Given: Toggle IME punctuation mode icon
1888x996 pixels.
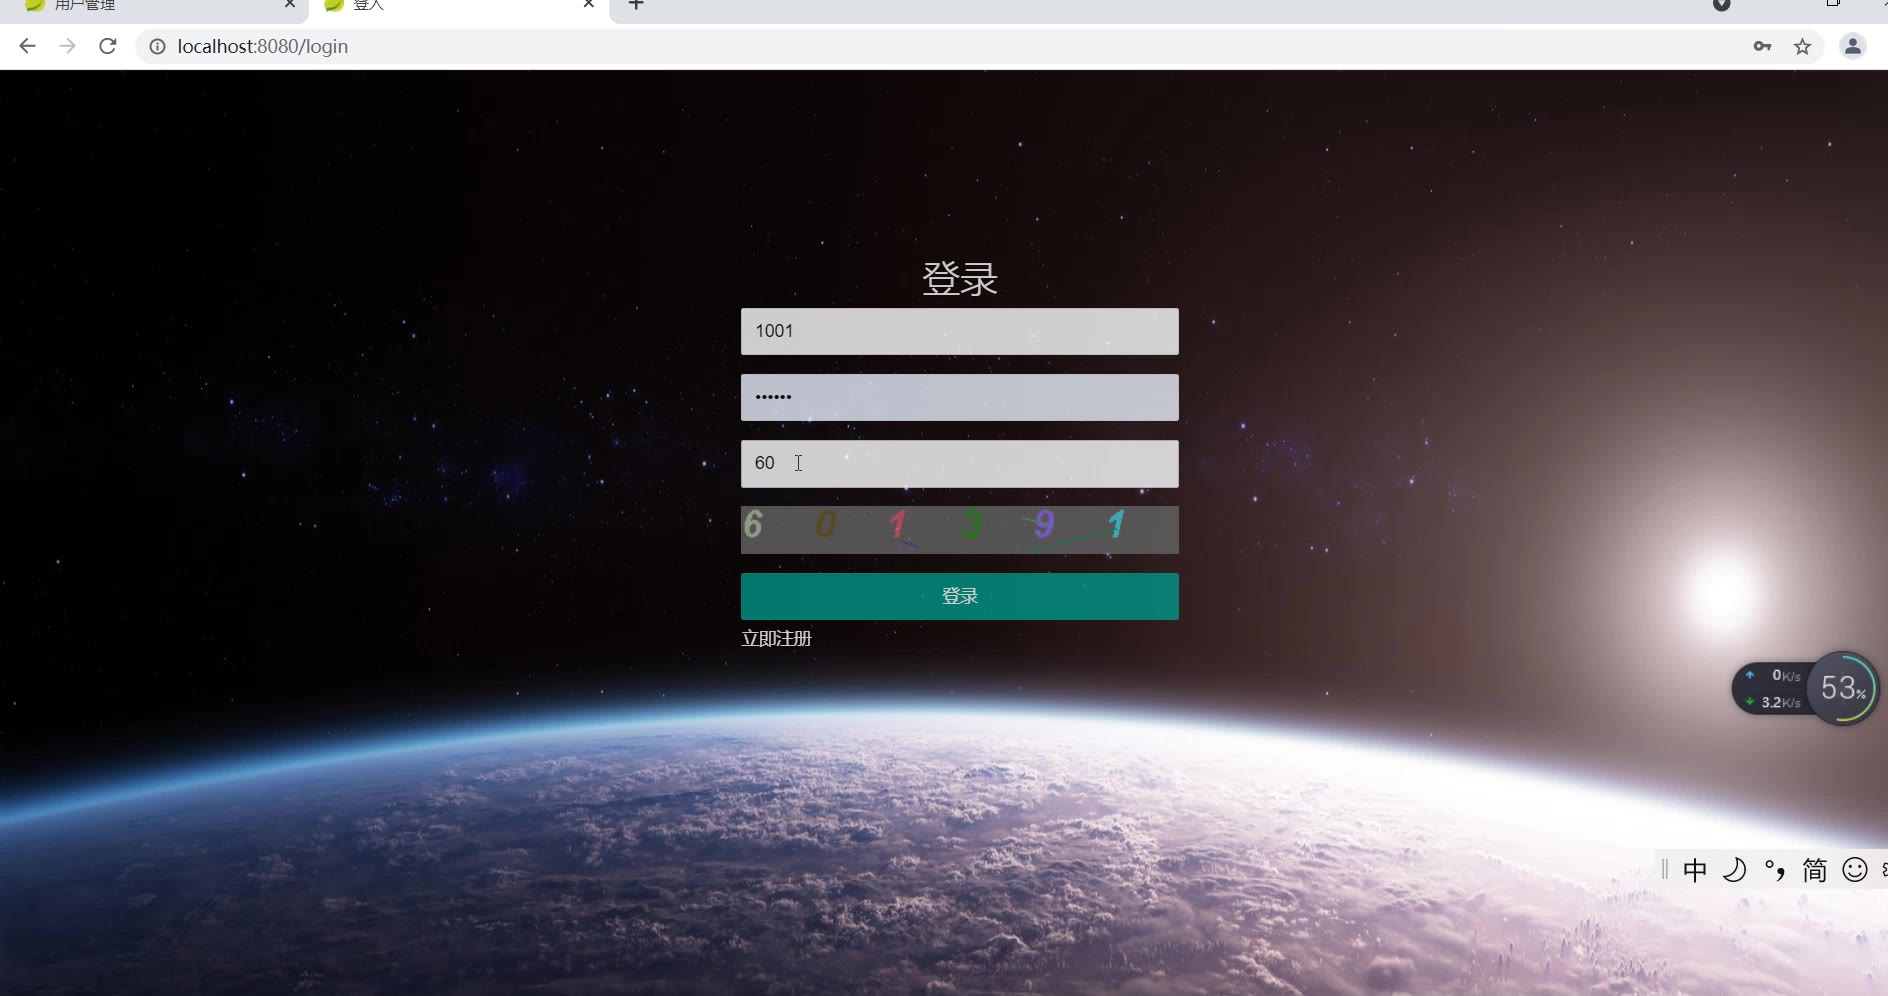Looking at the screenshot, I should [x=1775, y=870].
